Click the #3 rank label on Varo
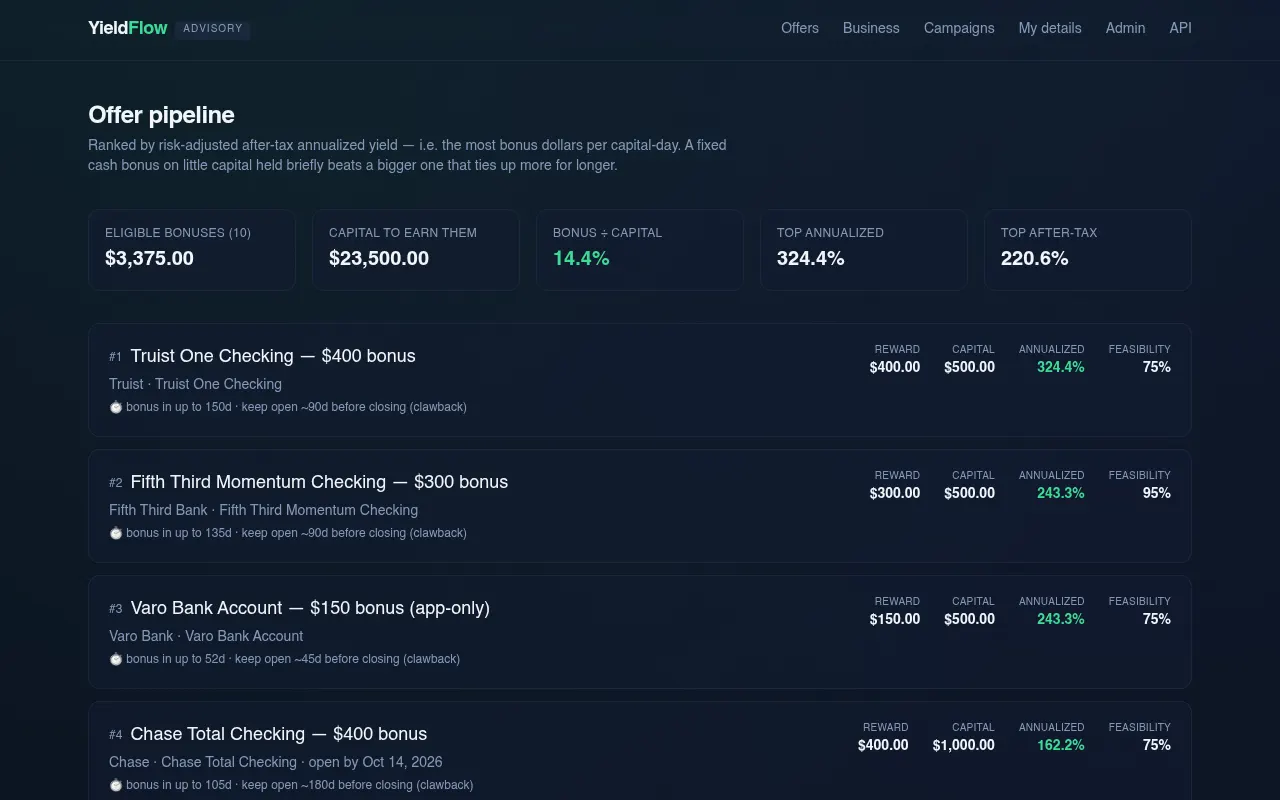Image resolution: width=1280 pixels, height=800 pixels. pos(116,609)
